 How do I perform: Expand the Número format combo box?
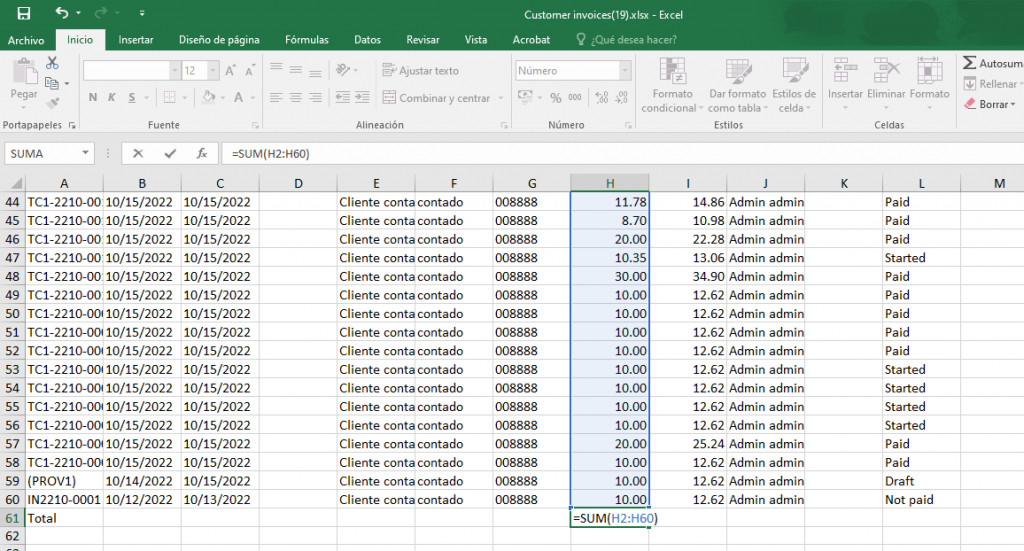625,71
